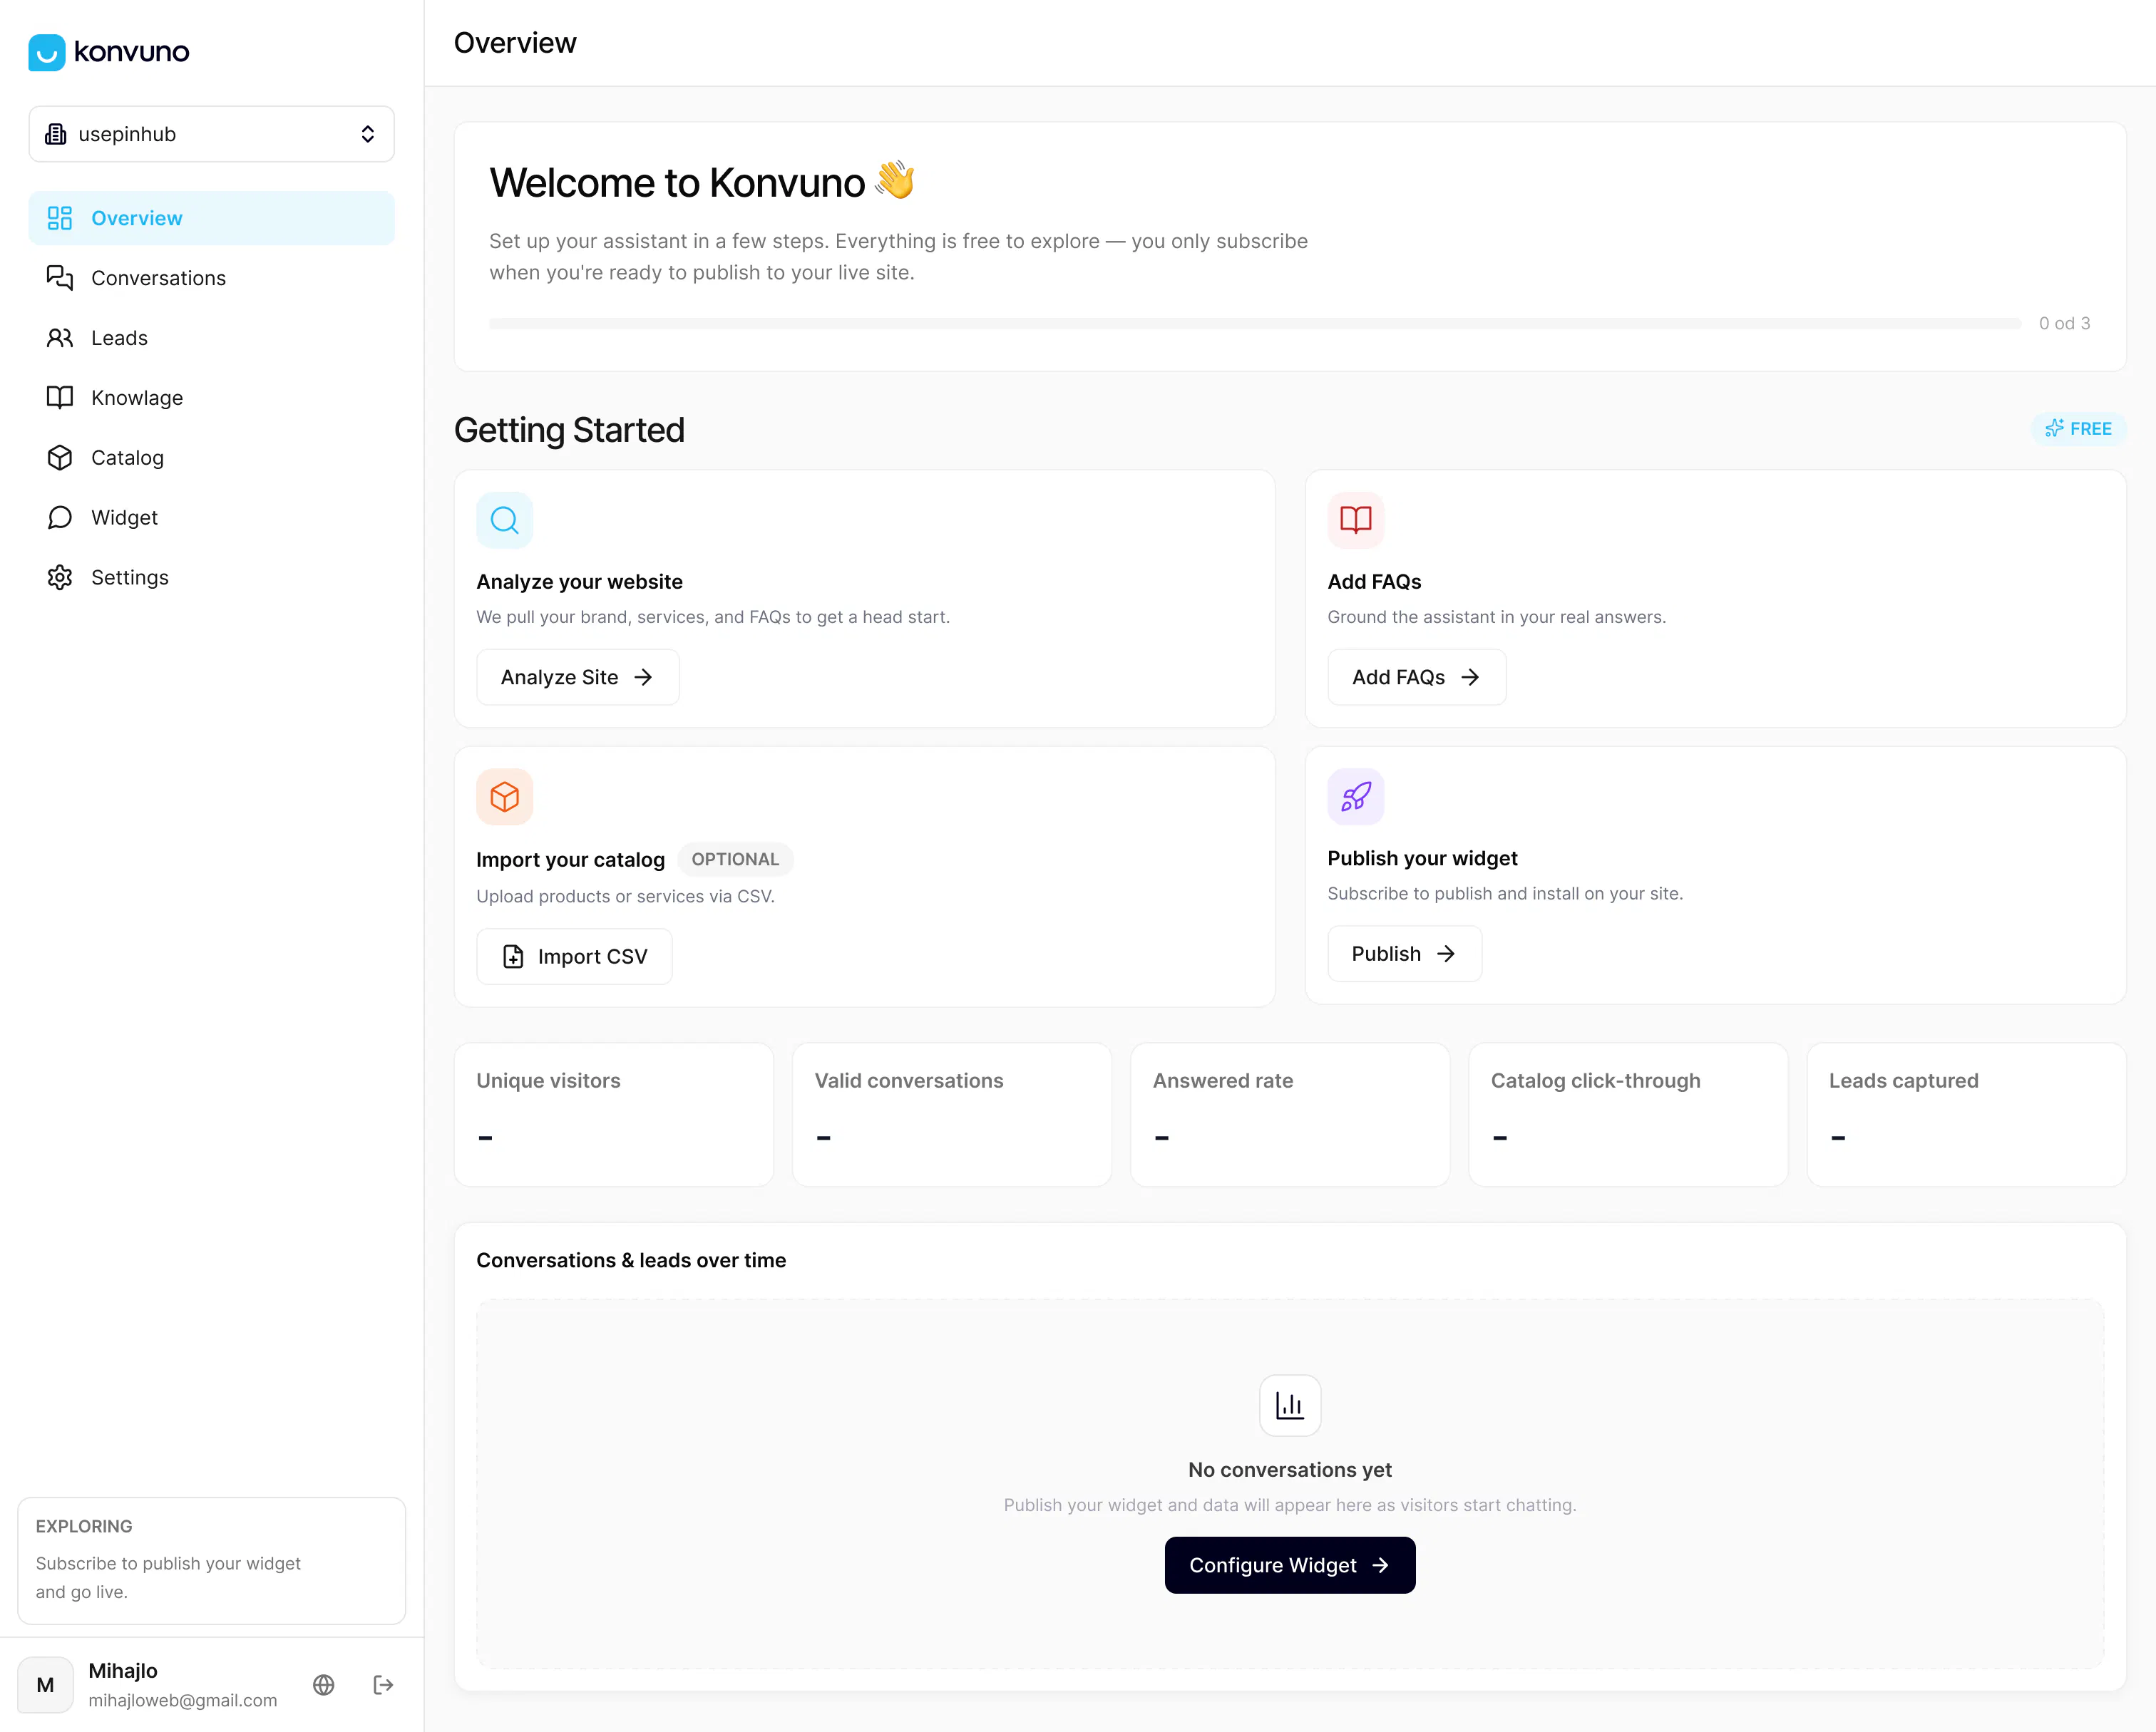Click the Publish button

(1405, 954)
